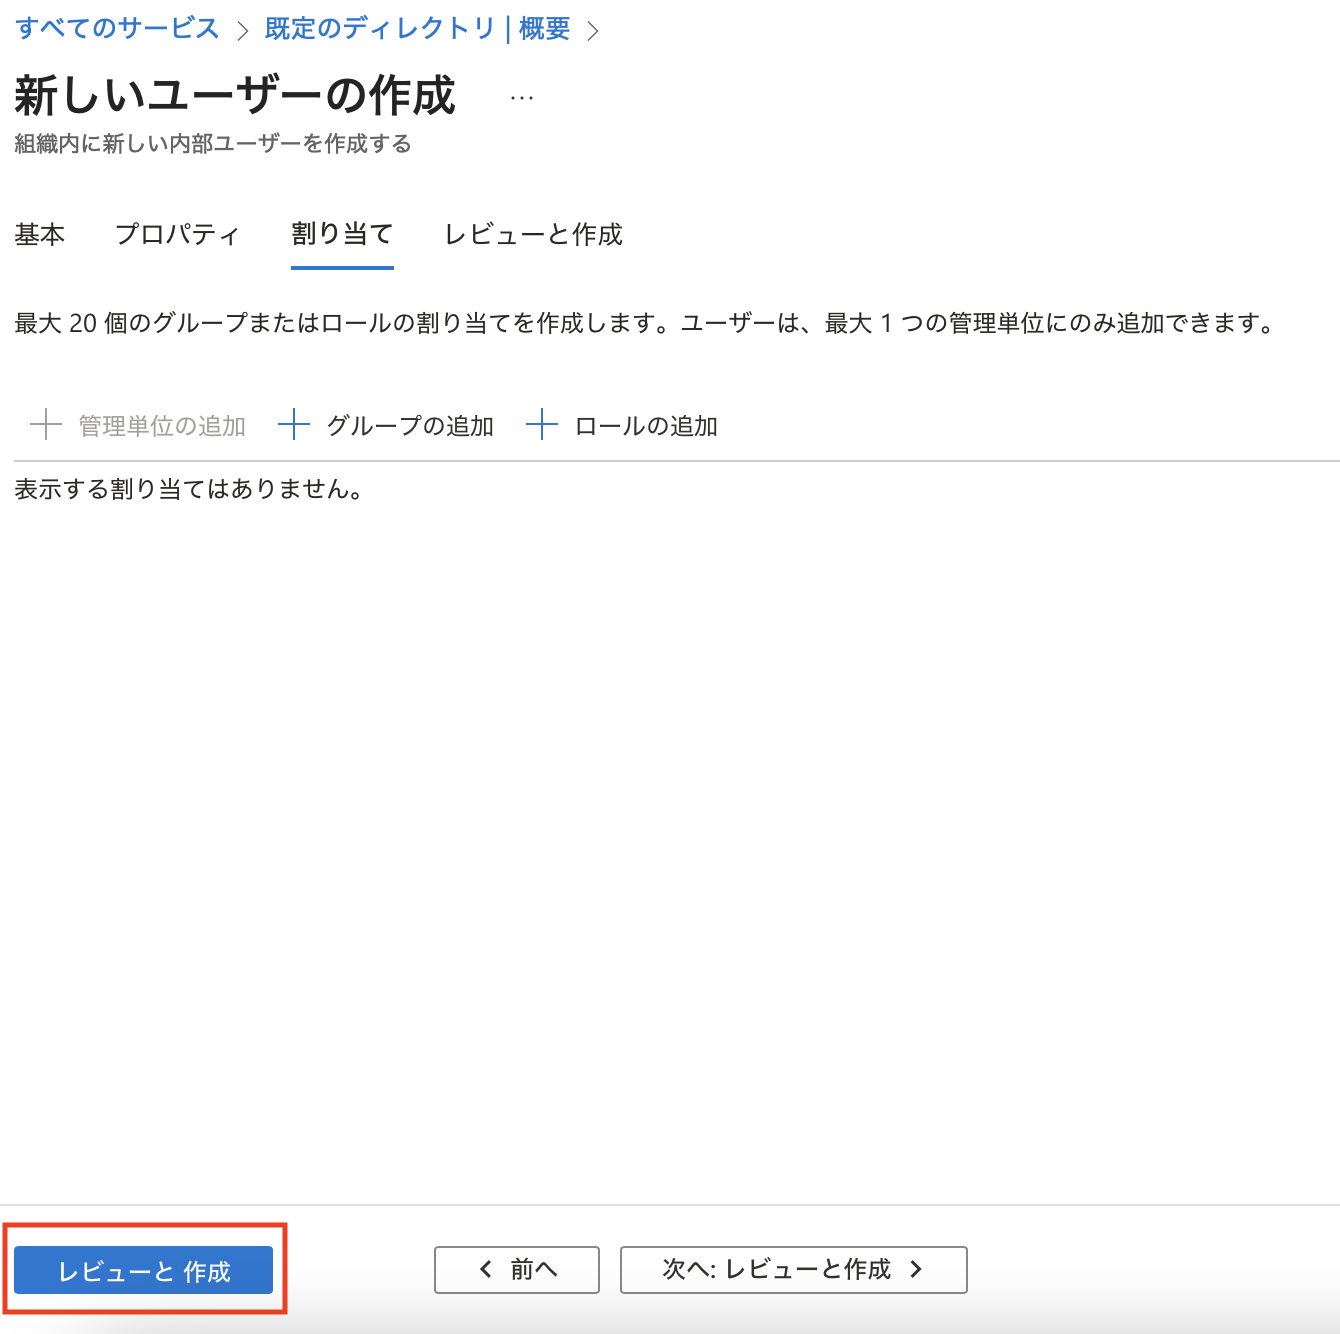The height and width of the screenshot is (1334, 1340).
Task: Select the currently active 割り当て tab
Action: 342,235
